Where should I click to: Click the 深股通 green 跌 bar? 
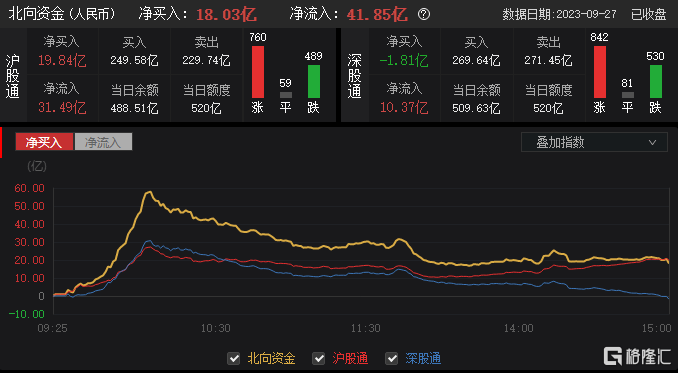pyautogui.click(x=656, y=81)
